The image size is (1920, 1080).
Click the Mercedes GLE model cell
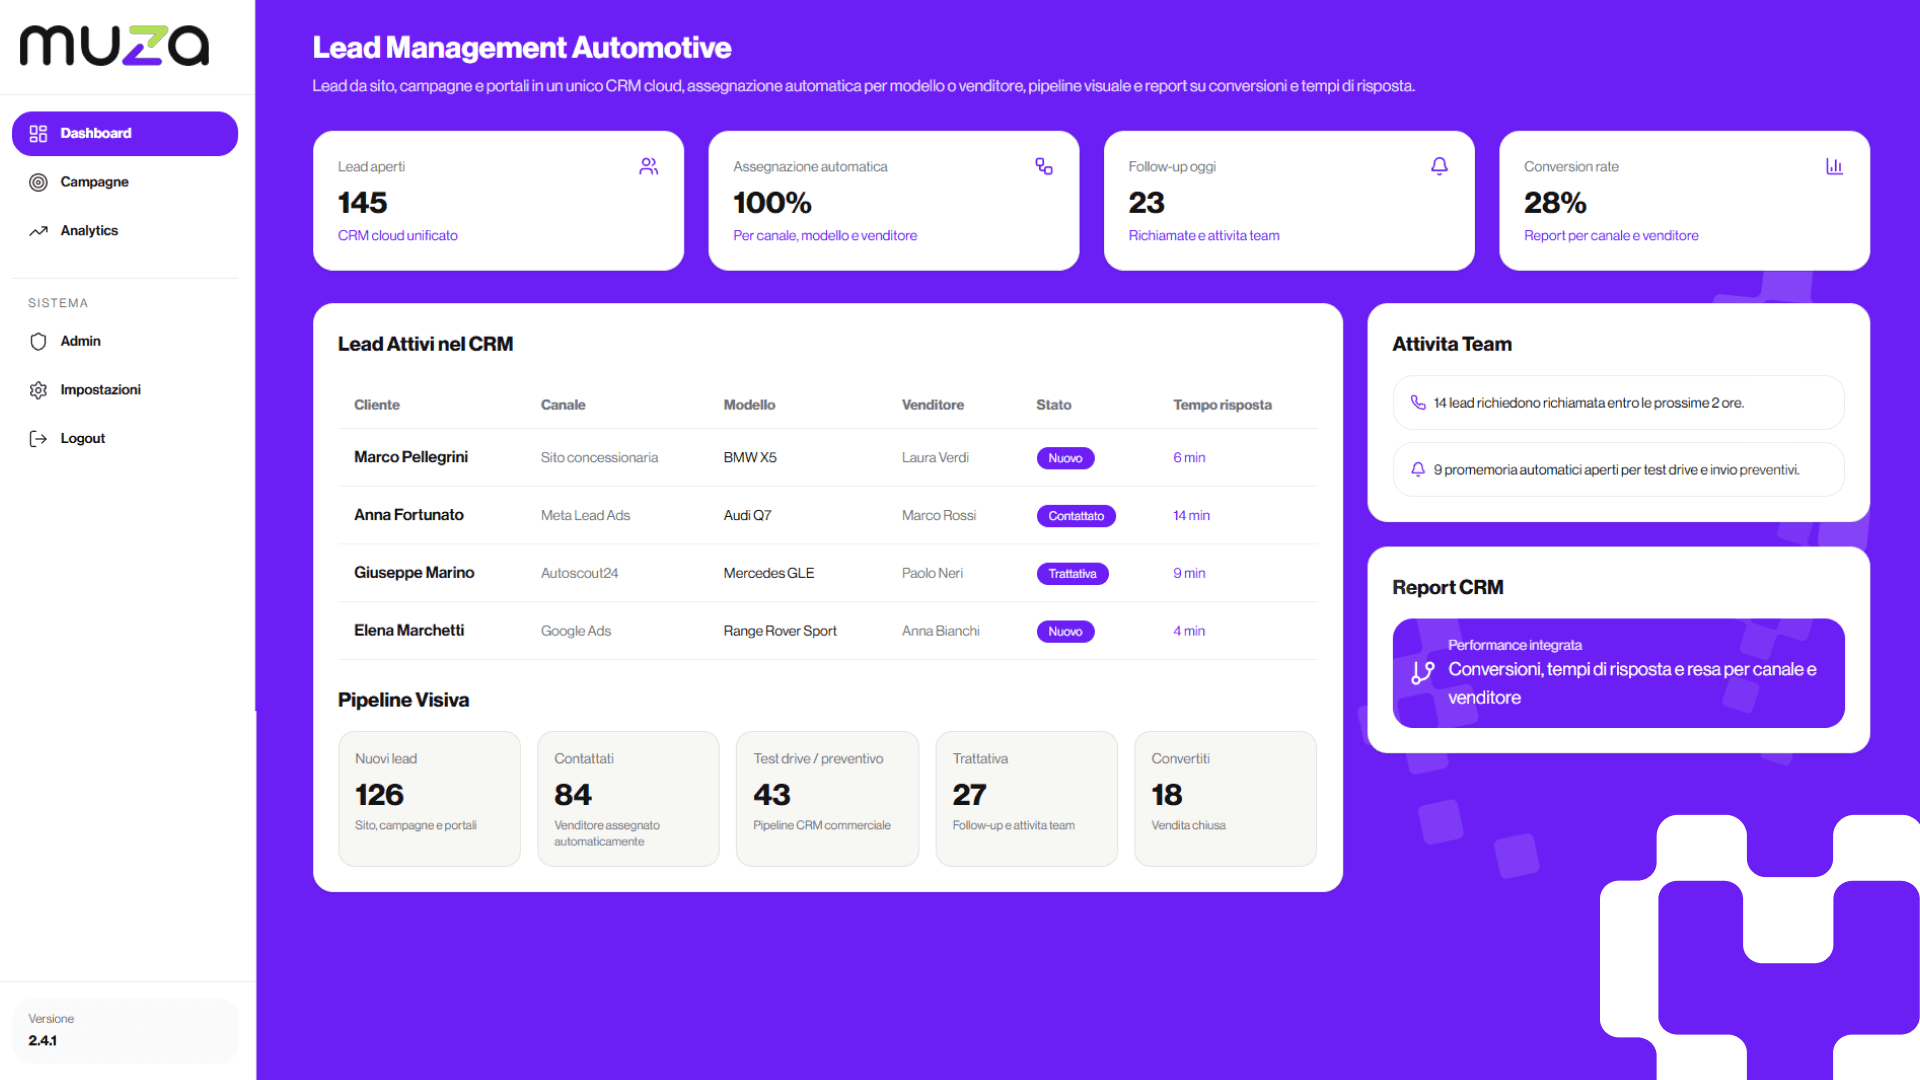tap(768, 574)
